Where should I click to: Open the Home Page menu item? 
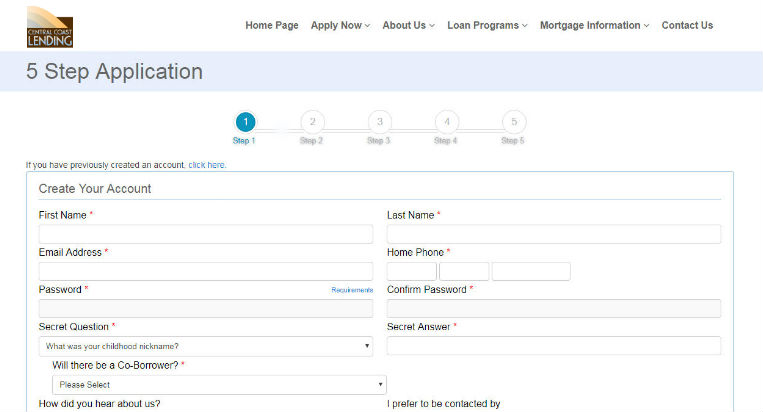[x=272, y=25]
